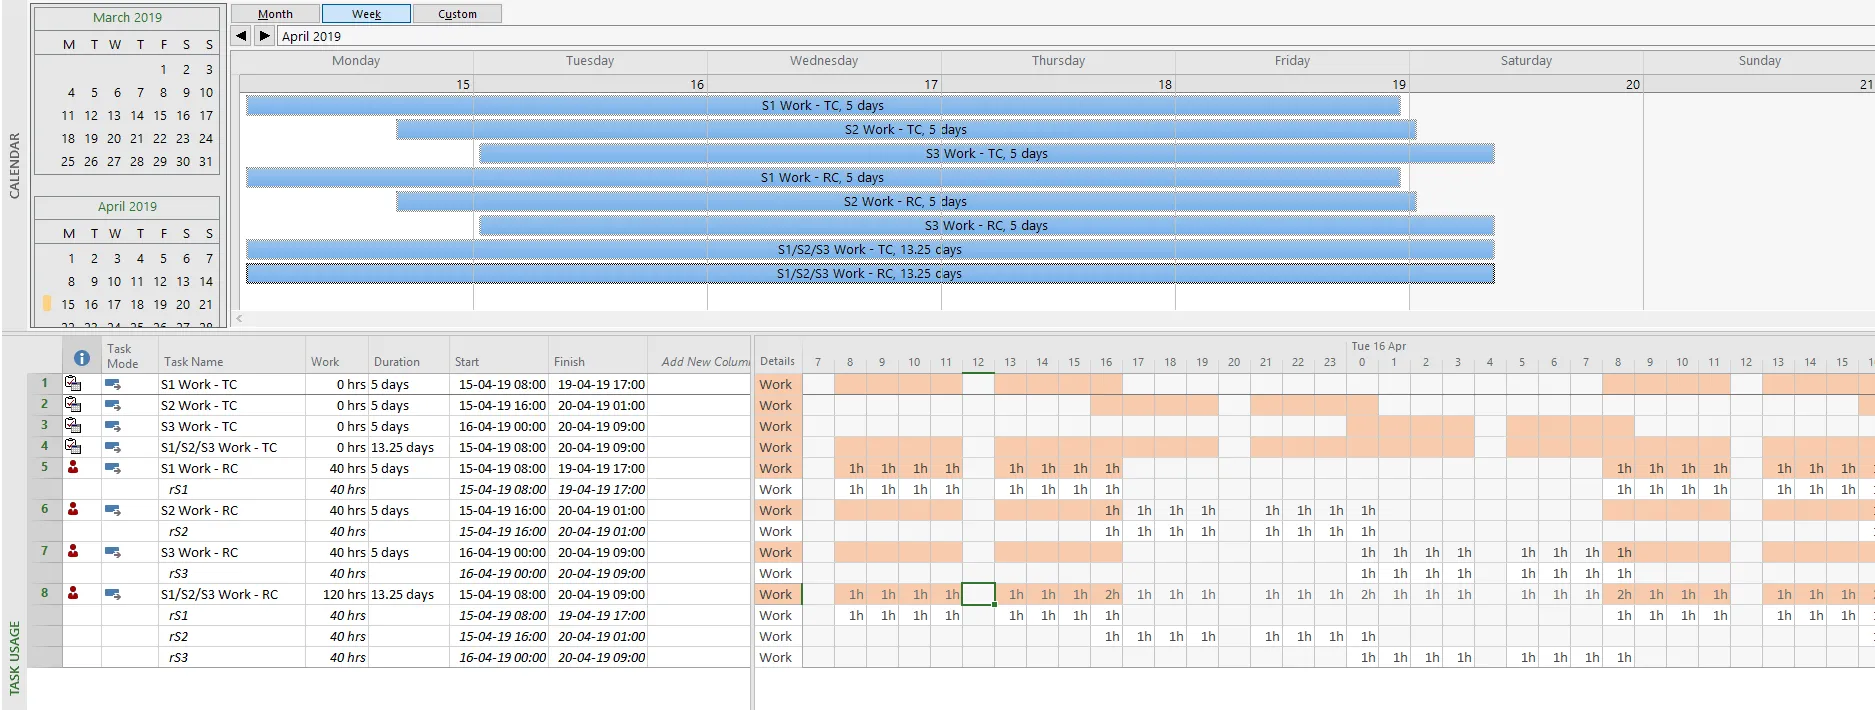Click the Finish column header
Viewport: 1875px width, 710px height.
coord(598,355)
